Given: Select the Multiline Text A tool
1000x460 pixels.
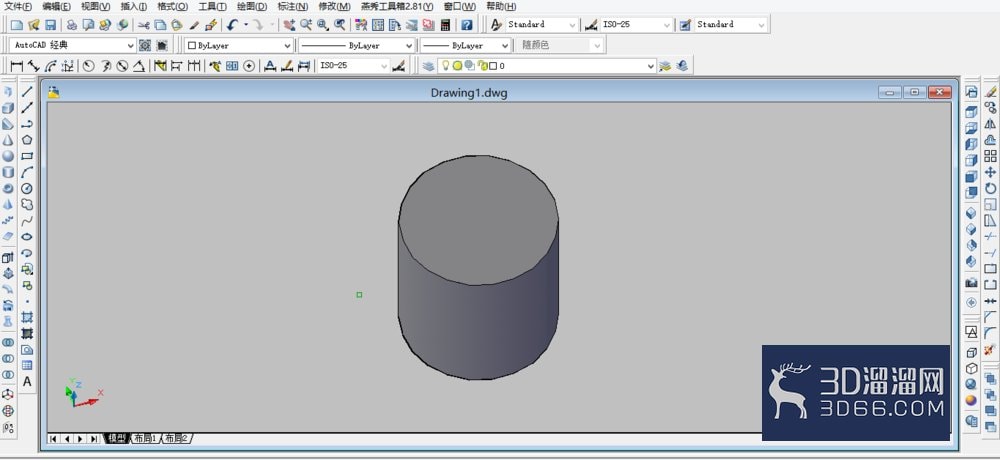Looking at the screenshot, I should click(27, 382).
